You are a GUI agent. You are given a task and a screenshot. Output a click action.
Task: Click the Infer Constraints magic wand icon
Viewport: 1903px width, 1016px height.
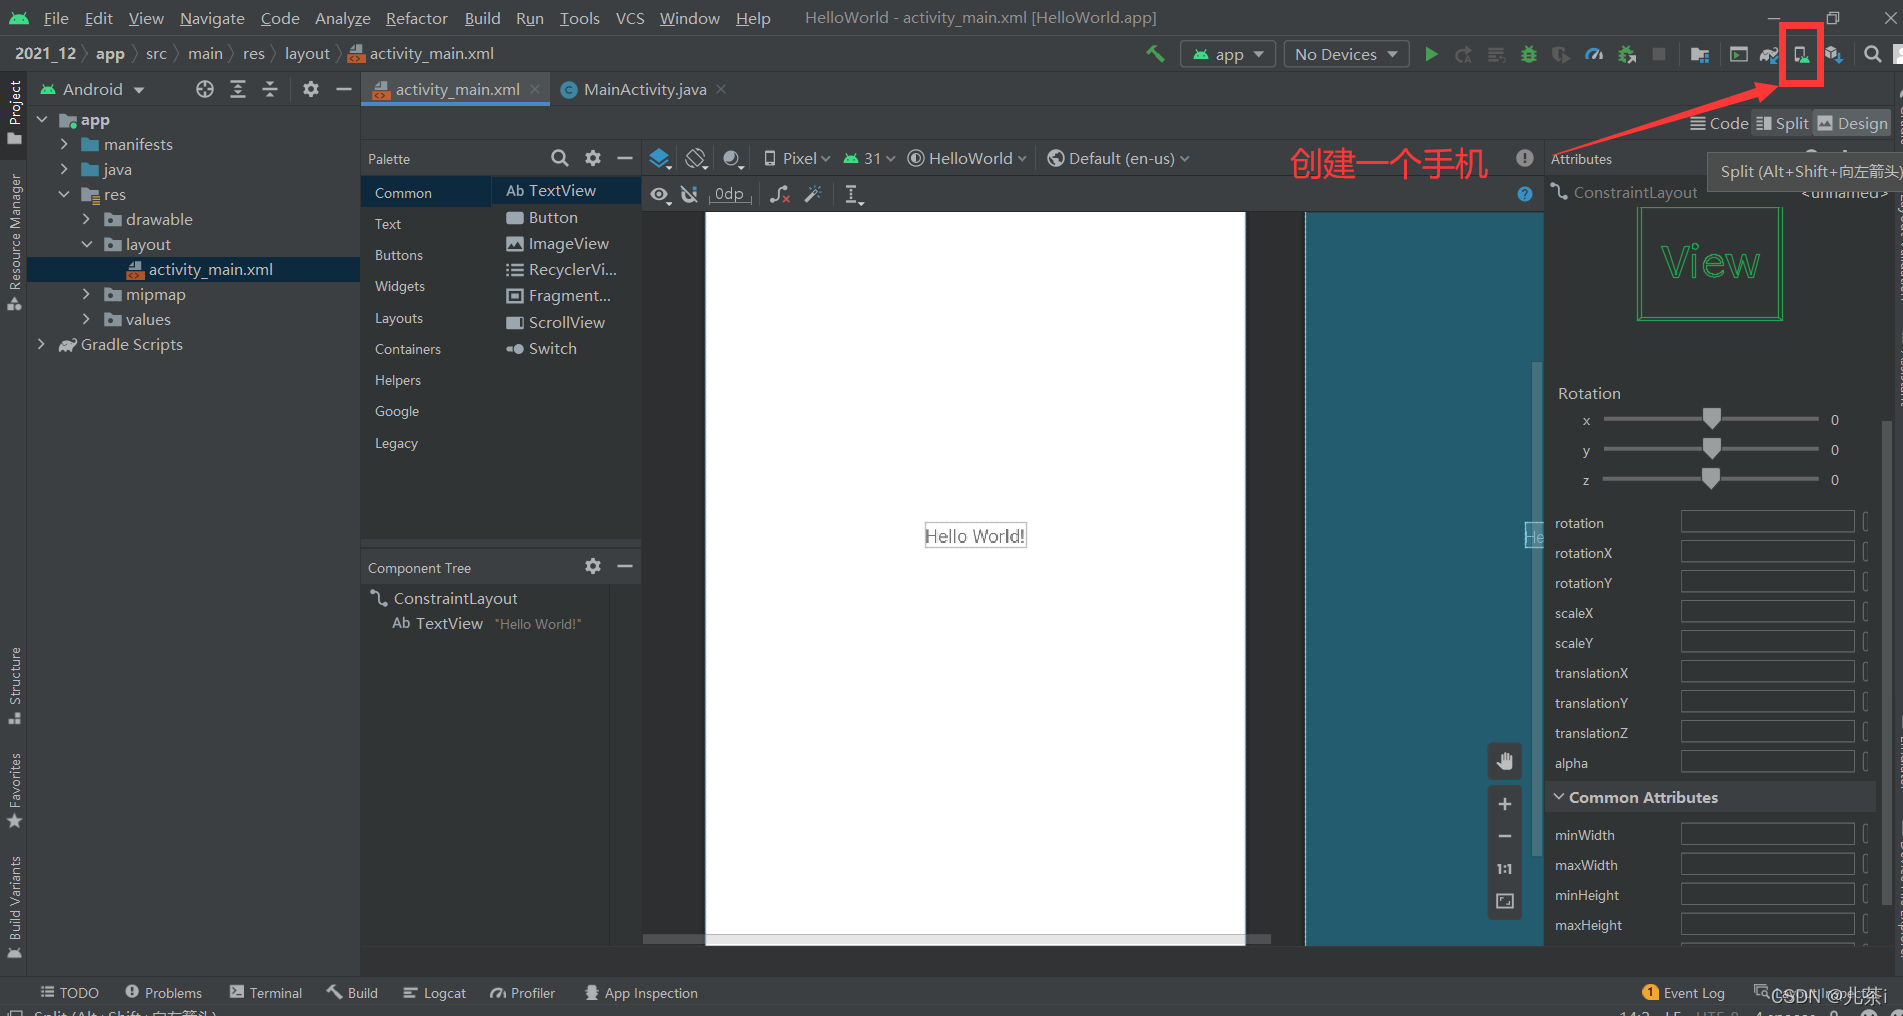(x=813, y=194)
